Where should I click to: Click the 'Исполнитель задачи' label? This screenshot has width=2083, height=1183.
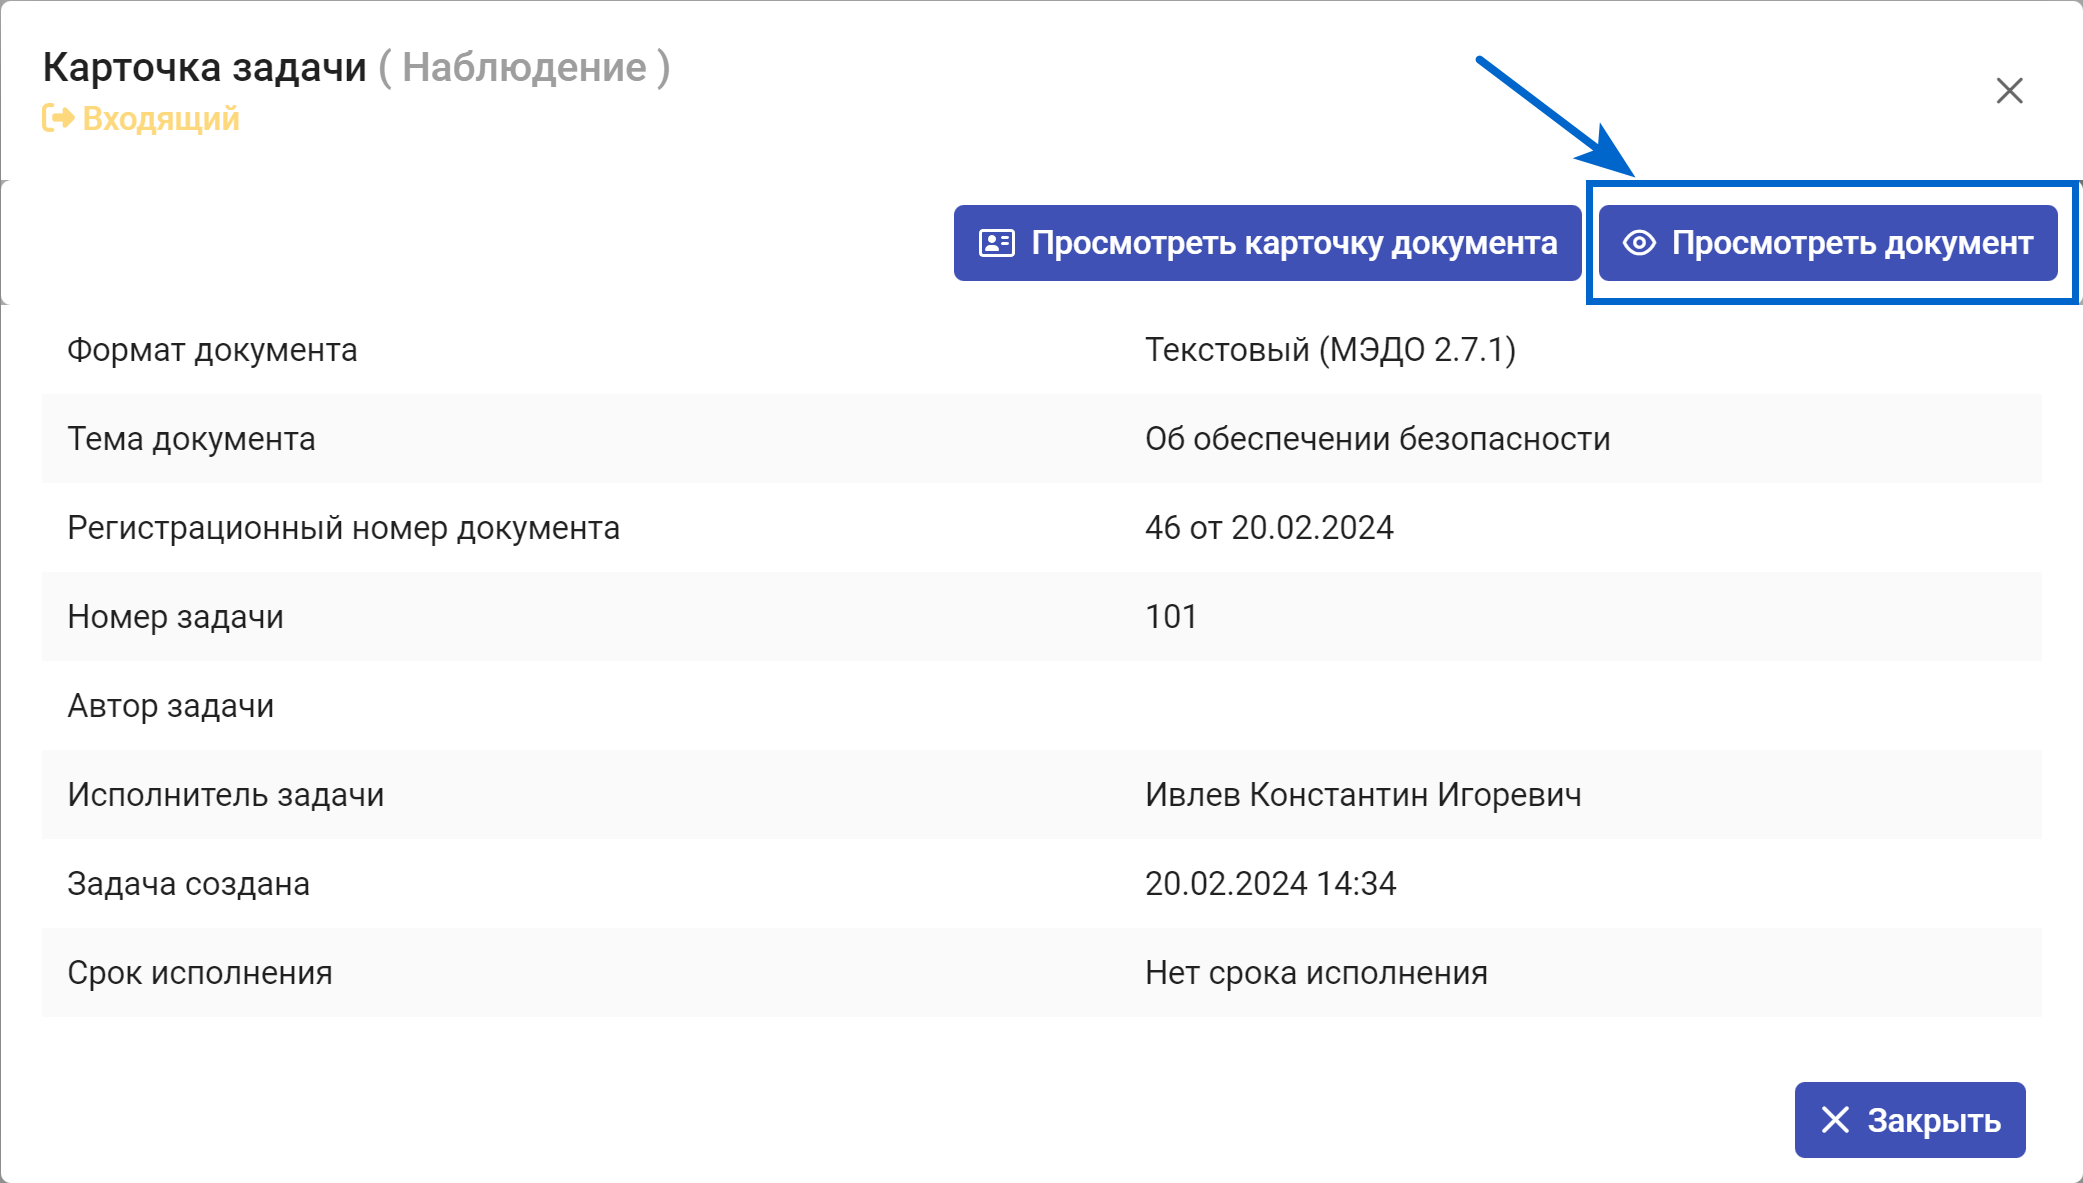coord(225,795)
